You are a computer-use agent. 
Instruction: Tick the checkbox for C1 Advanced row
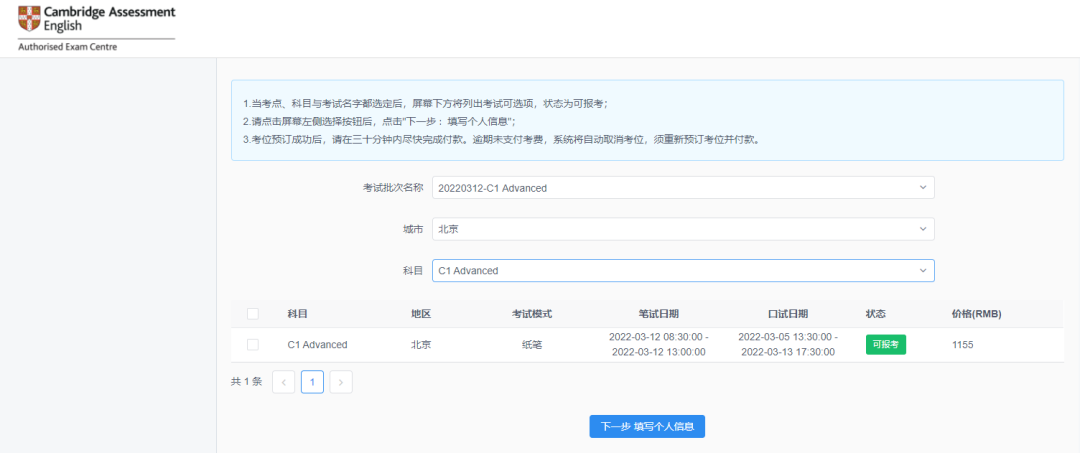(x=253, y=345)
